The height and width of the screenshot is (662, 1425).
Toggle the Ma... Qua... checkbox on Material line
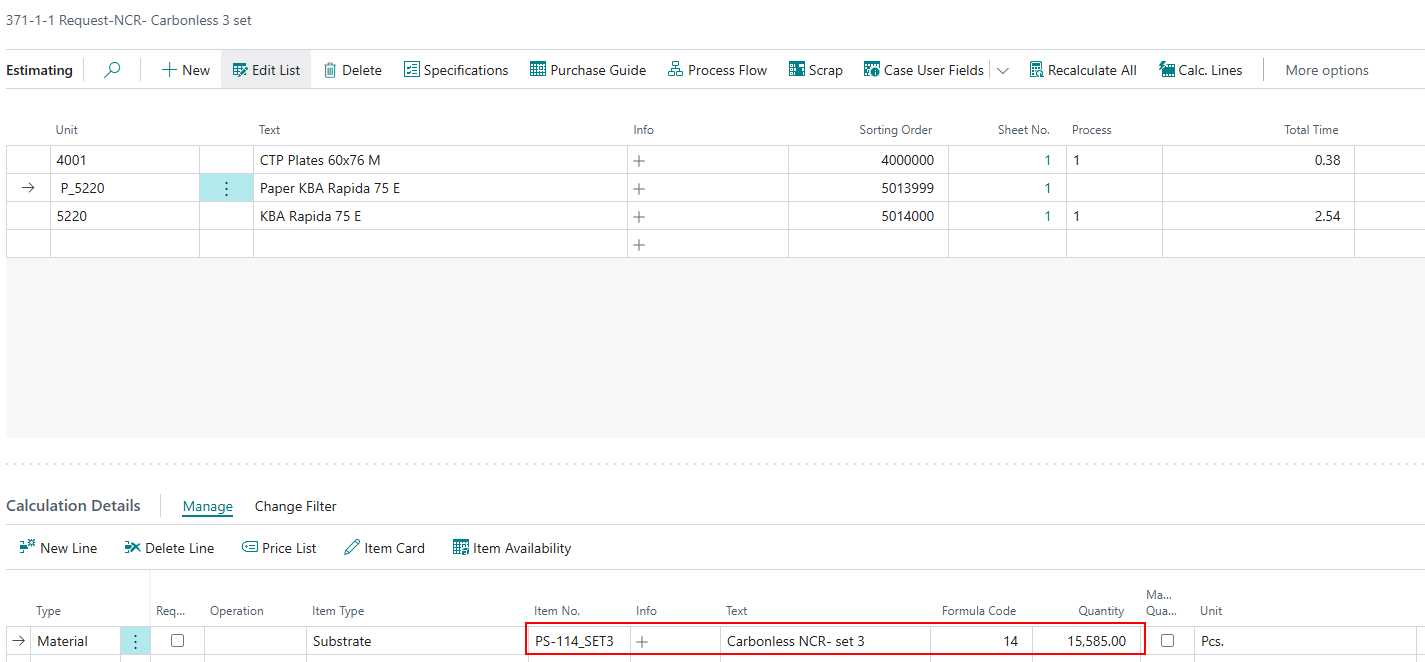coord(1167,640)
